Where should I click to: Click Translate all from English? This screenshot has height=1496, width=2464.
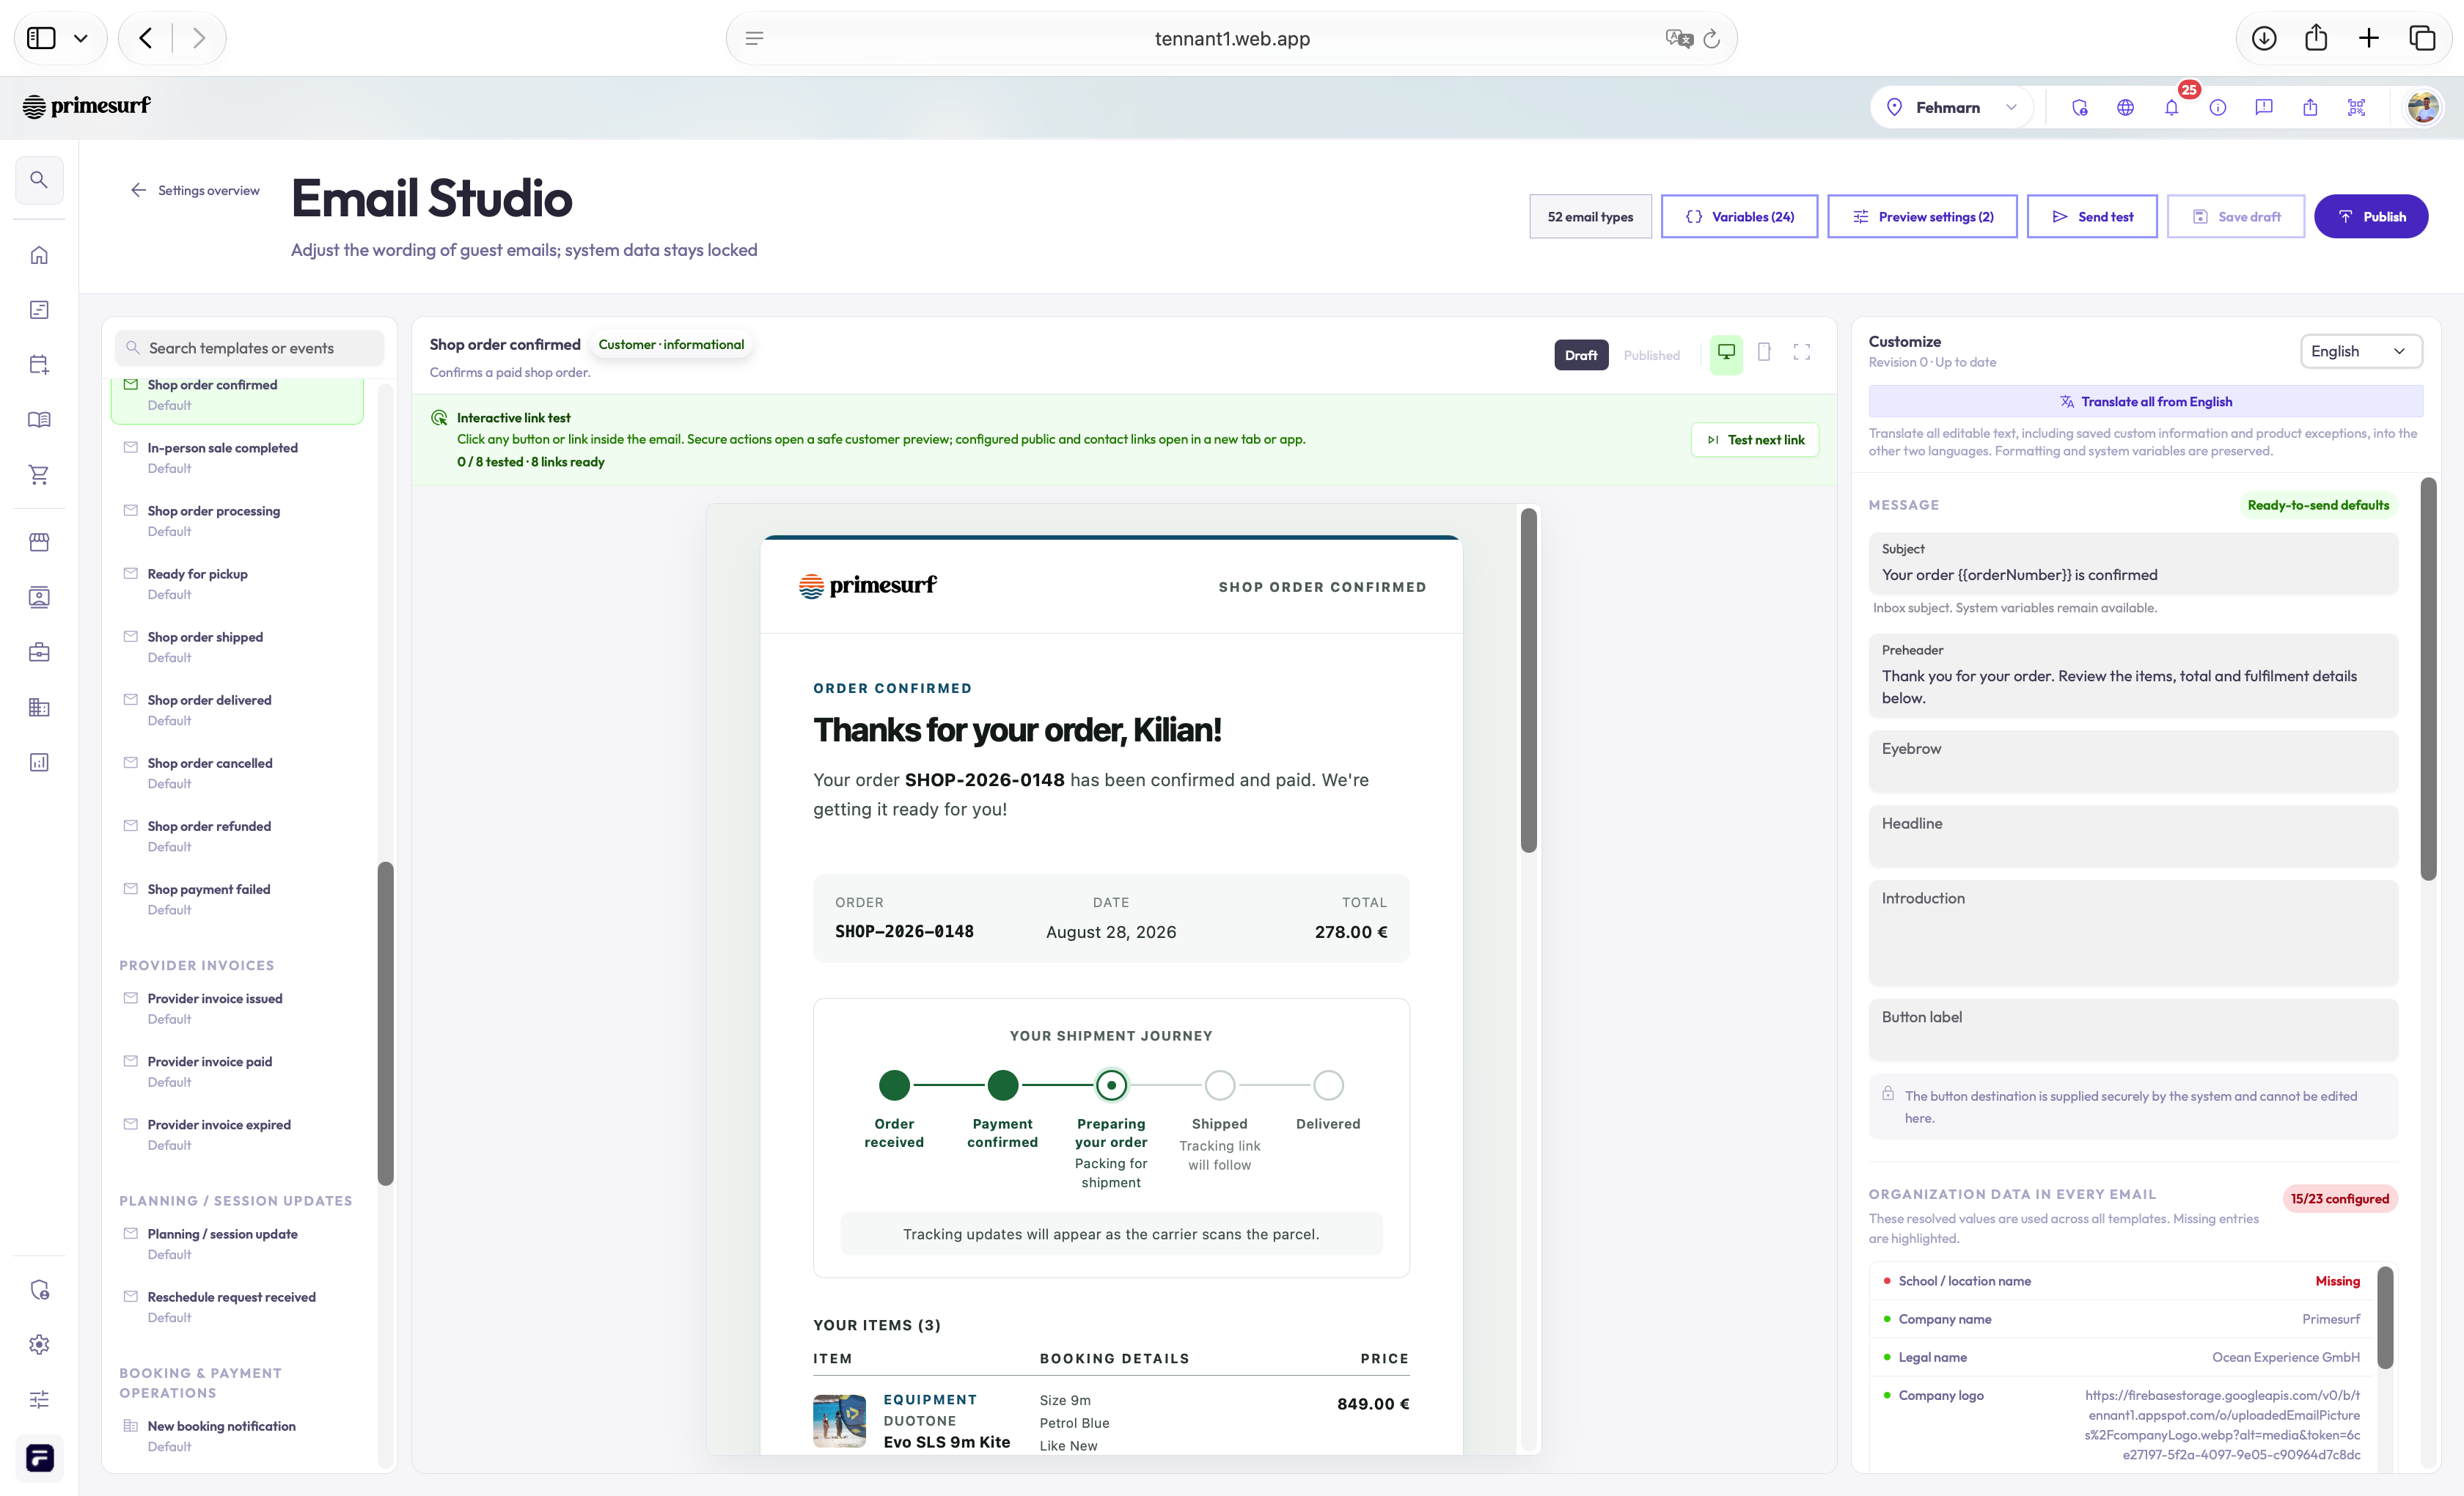click(x=2145, y=401)
